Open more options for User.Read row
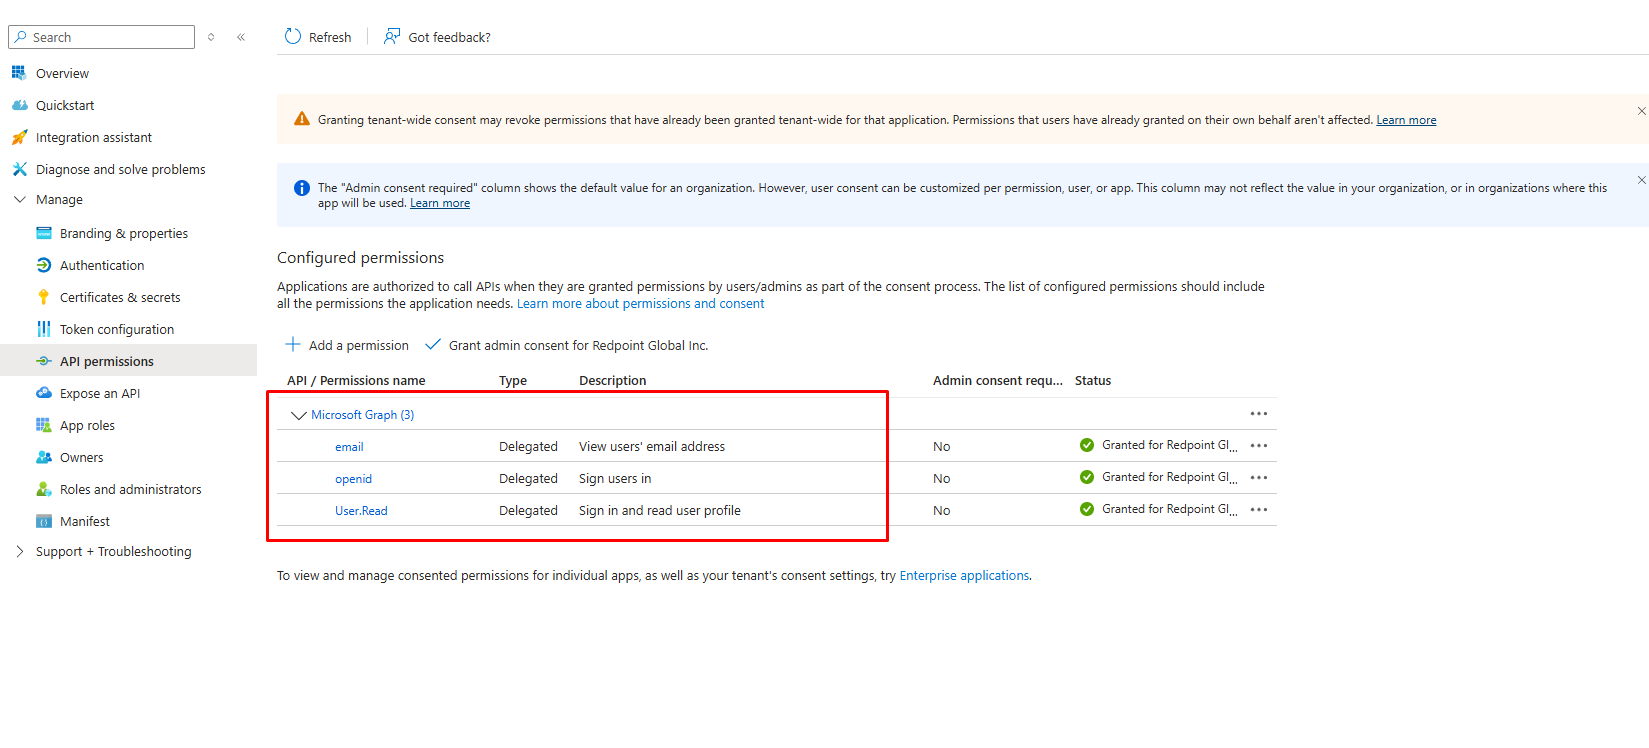This screenshot has height=748, width=1649. click(x=1259, y=510)
